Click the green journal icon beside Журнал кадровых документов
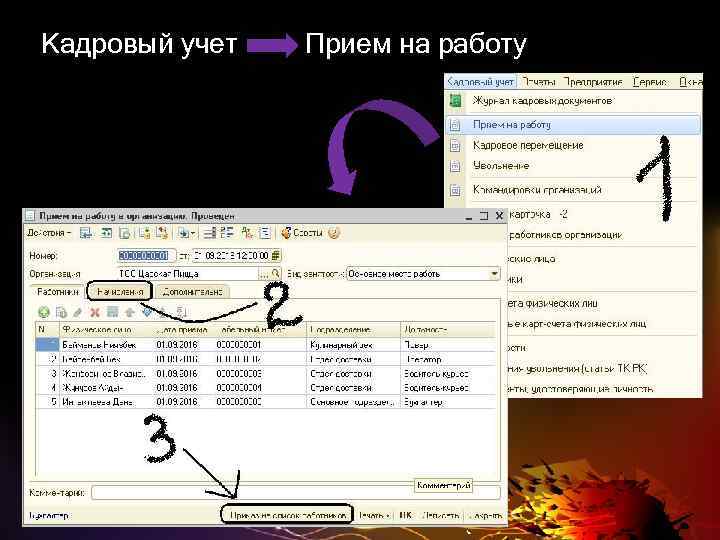Viewport: 720px width, 540px height. coord(455,101)
